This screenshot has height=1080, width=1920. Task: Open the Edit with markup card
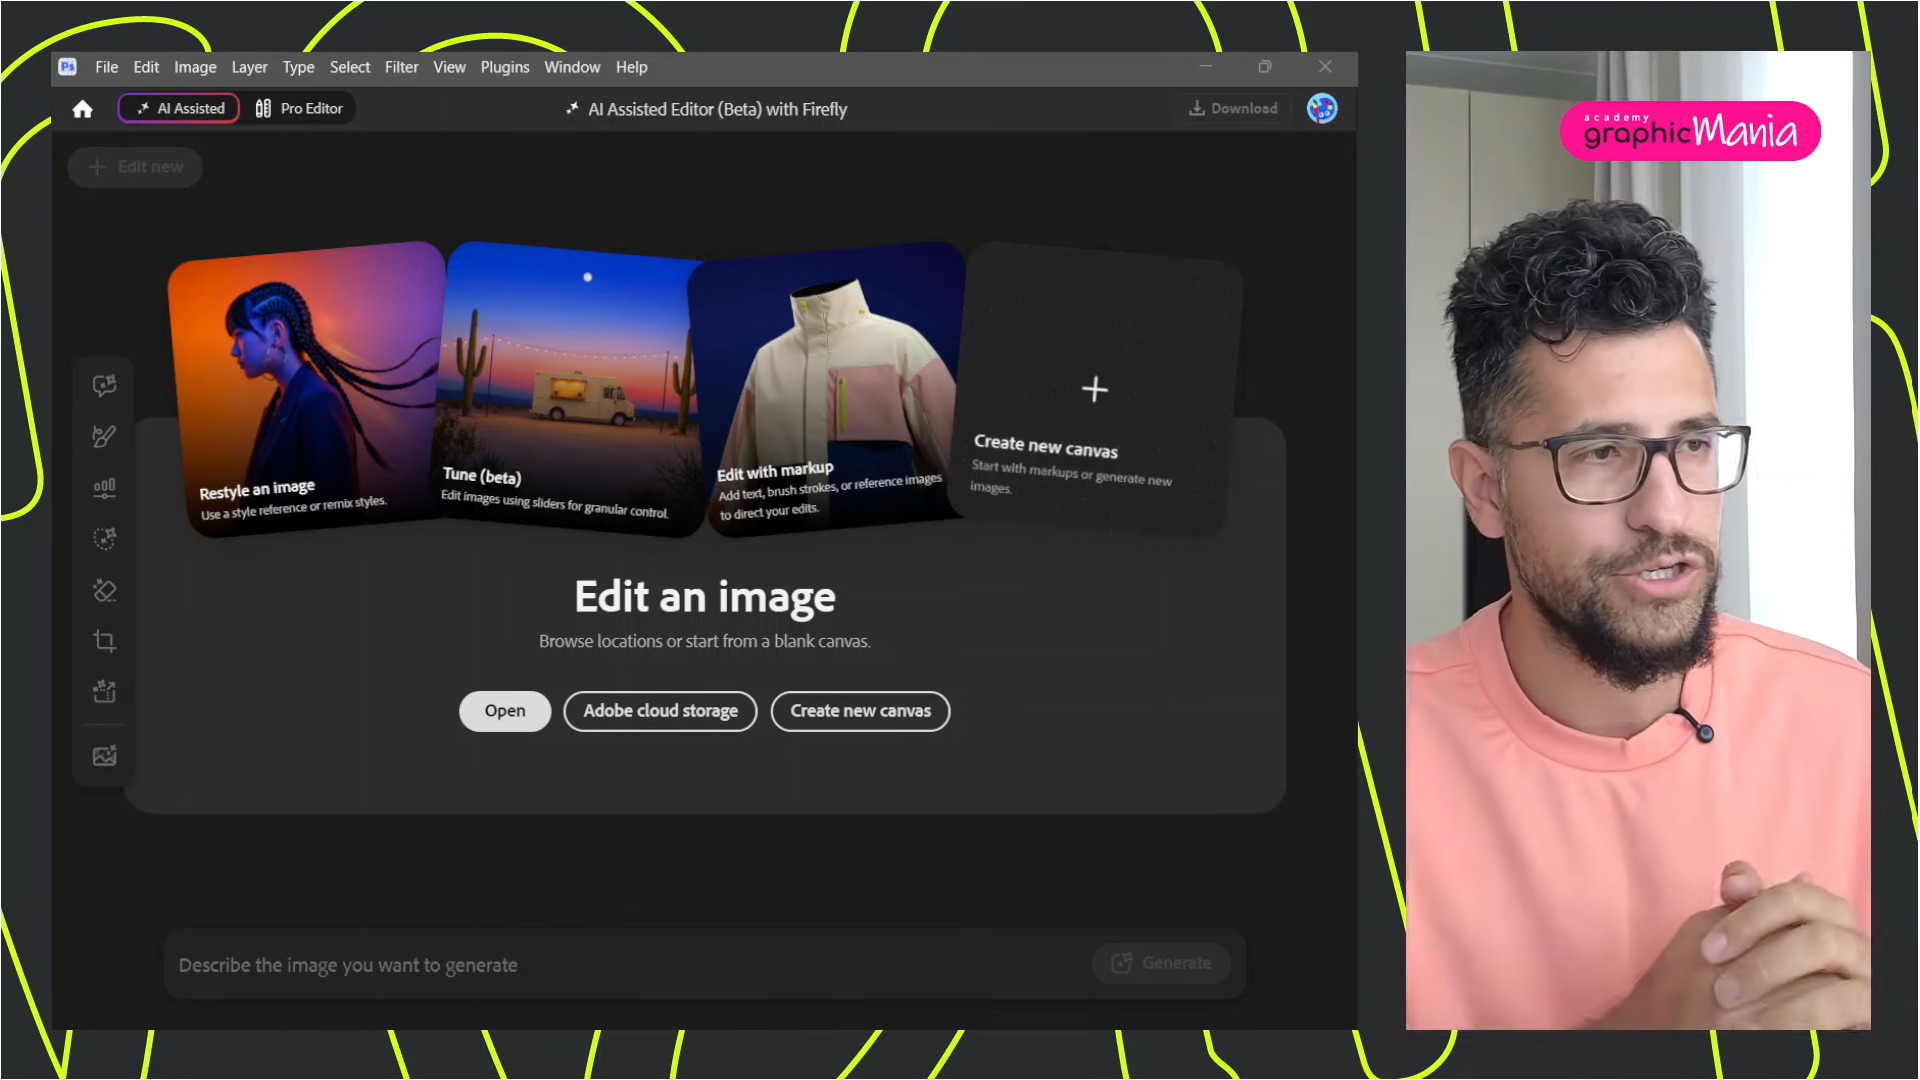(x=828, y=389)
